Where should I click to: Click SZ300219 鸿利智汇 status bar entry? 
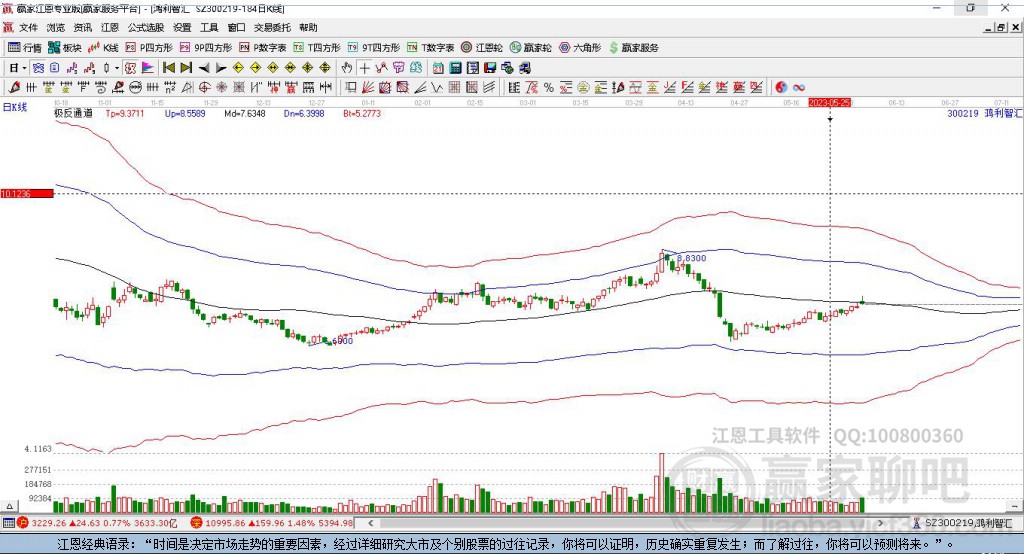(963, 523)
